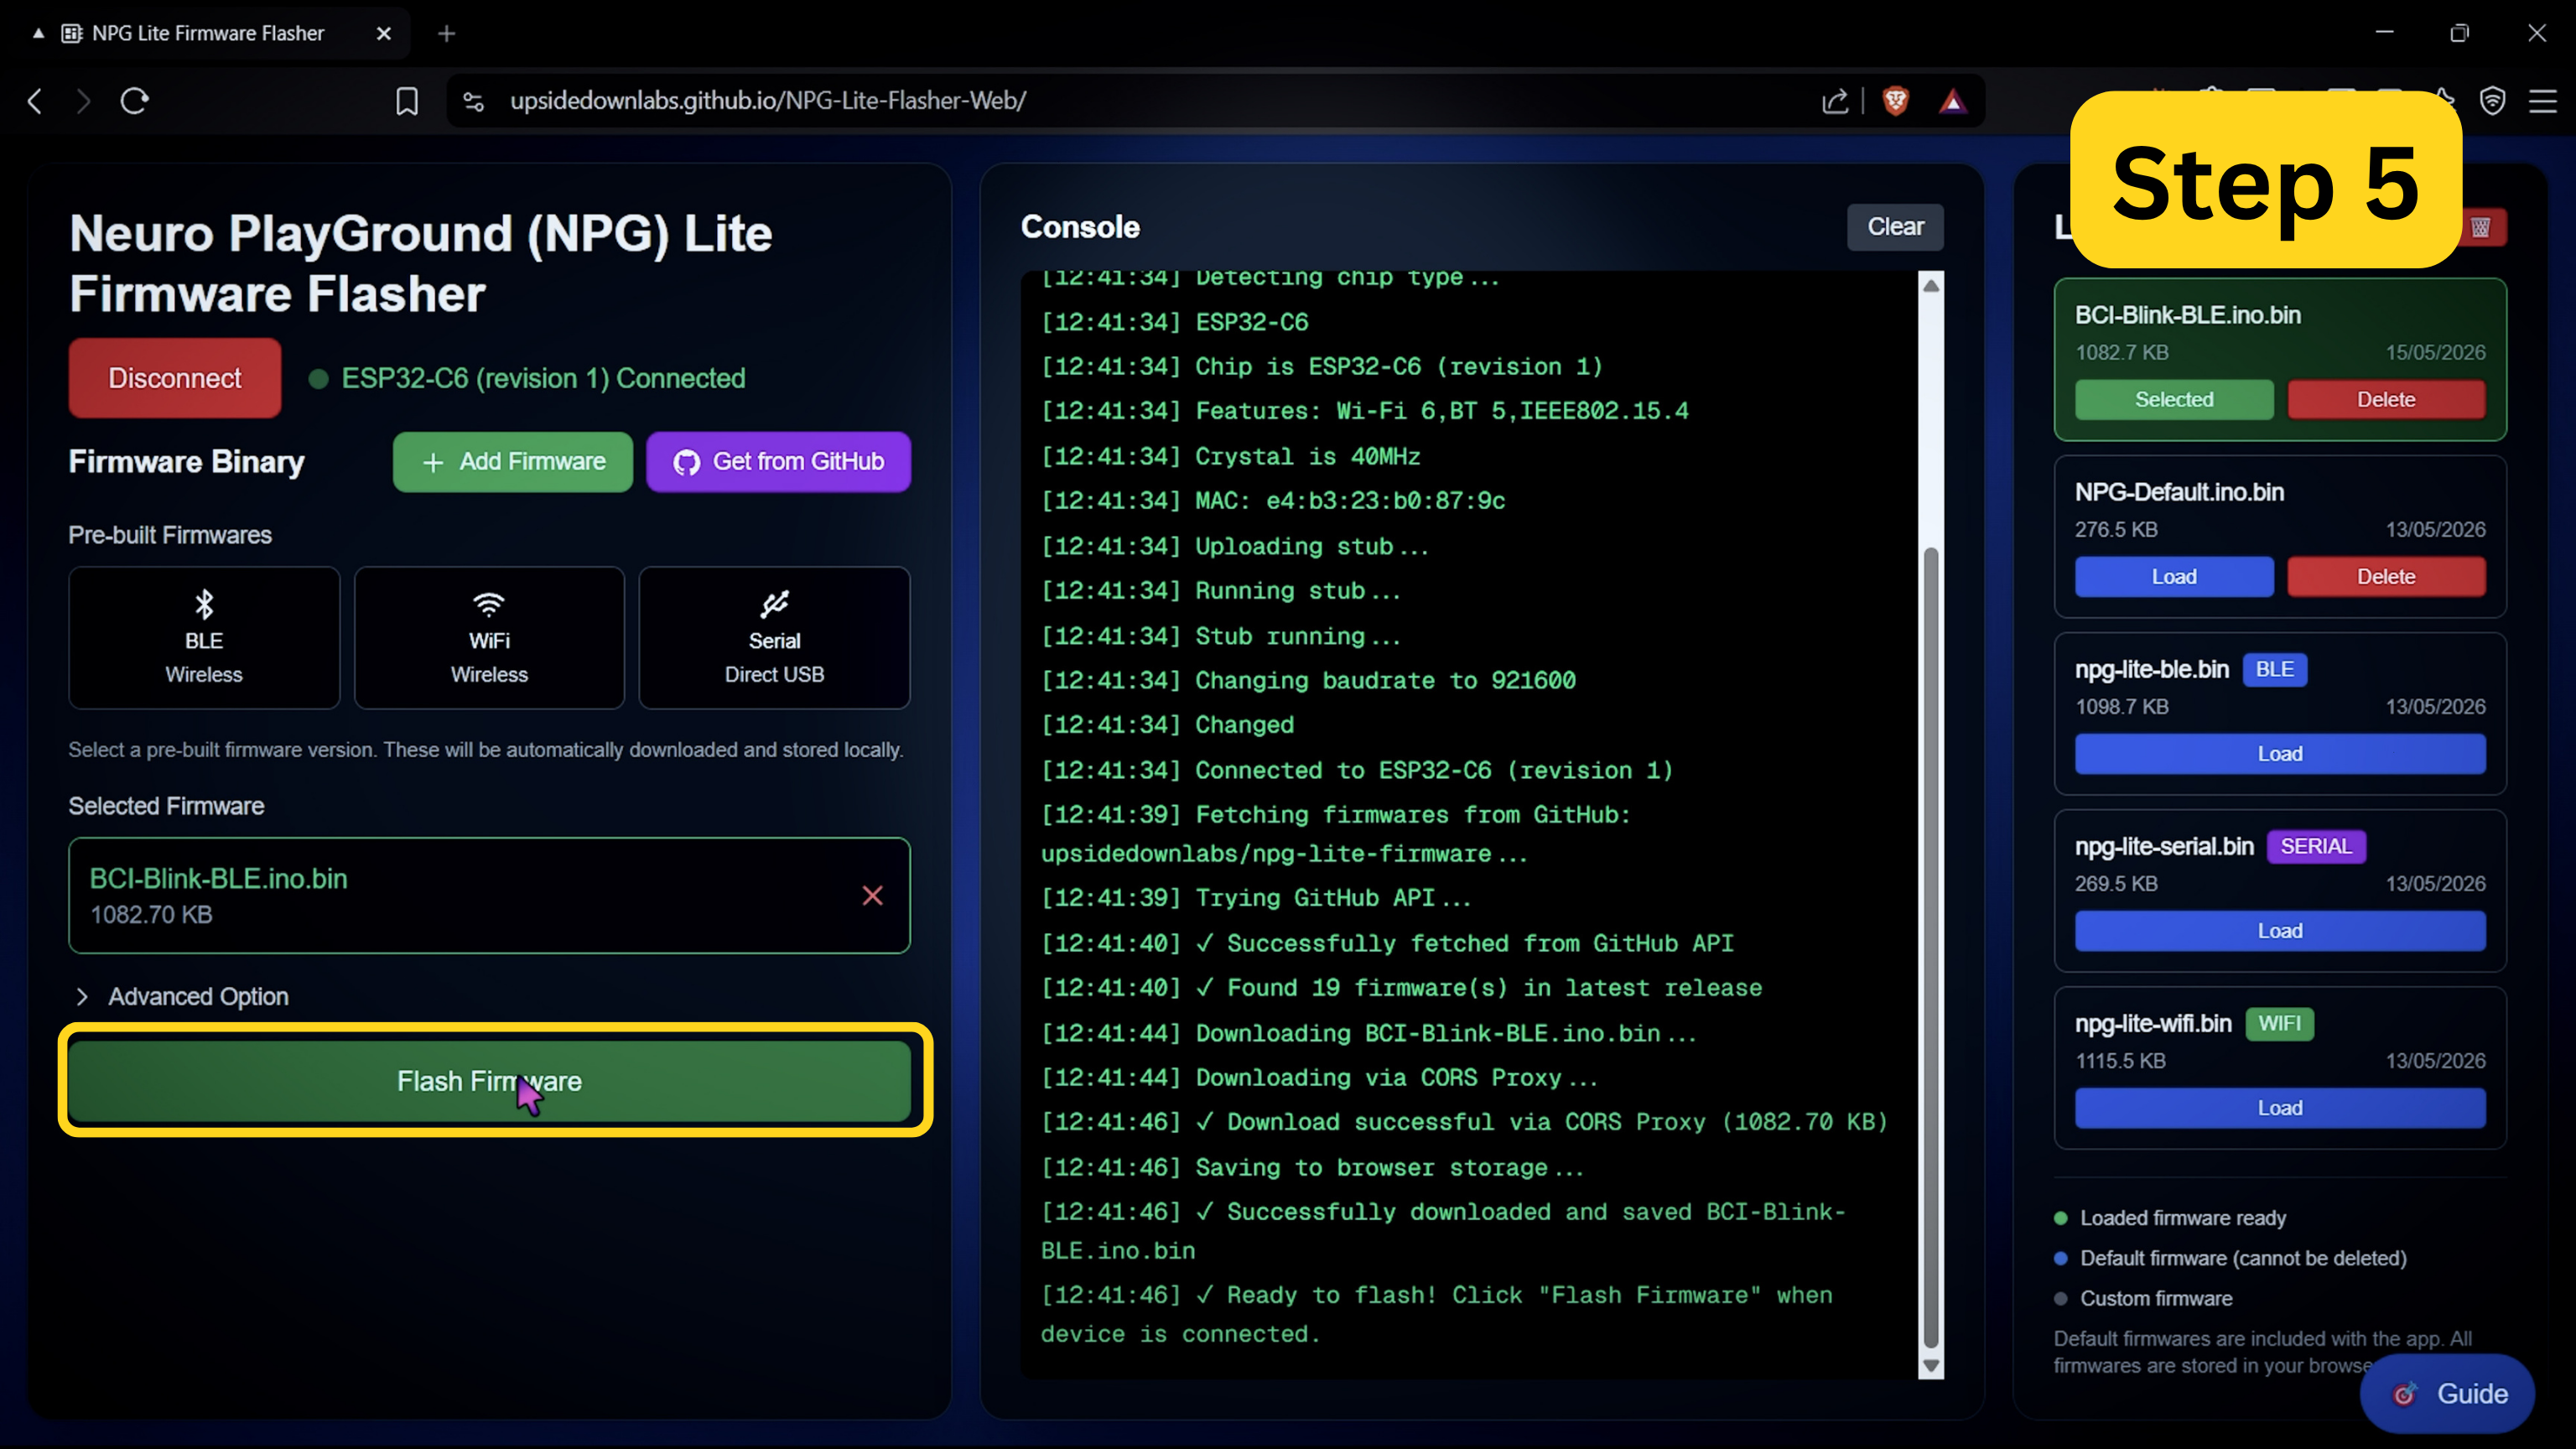Open site settings icon in address bar
The width and height of the screenshot is (2576, 1449).
click(474, 101)
